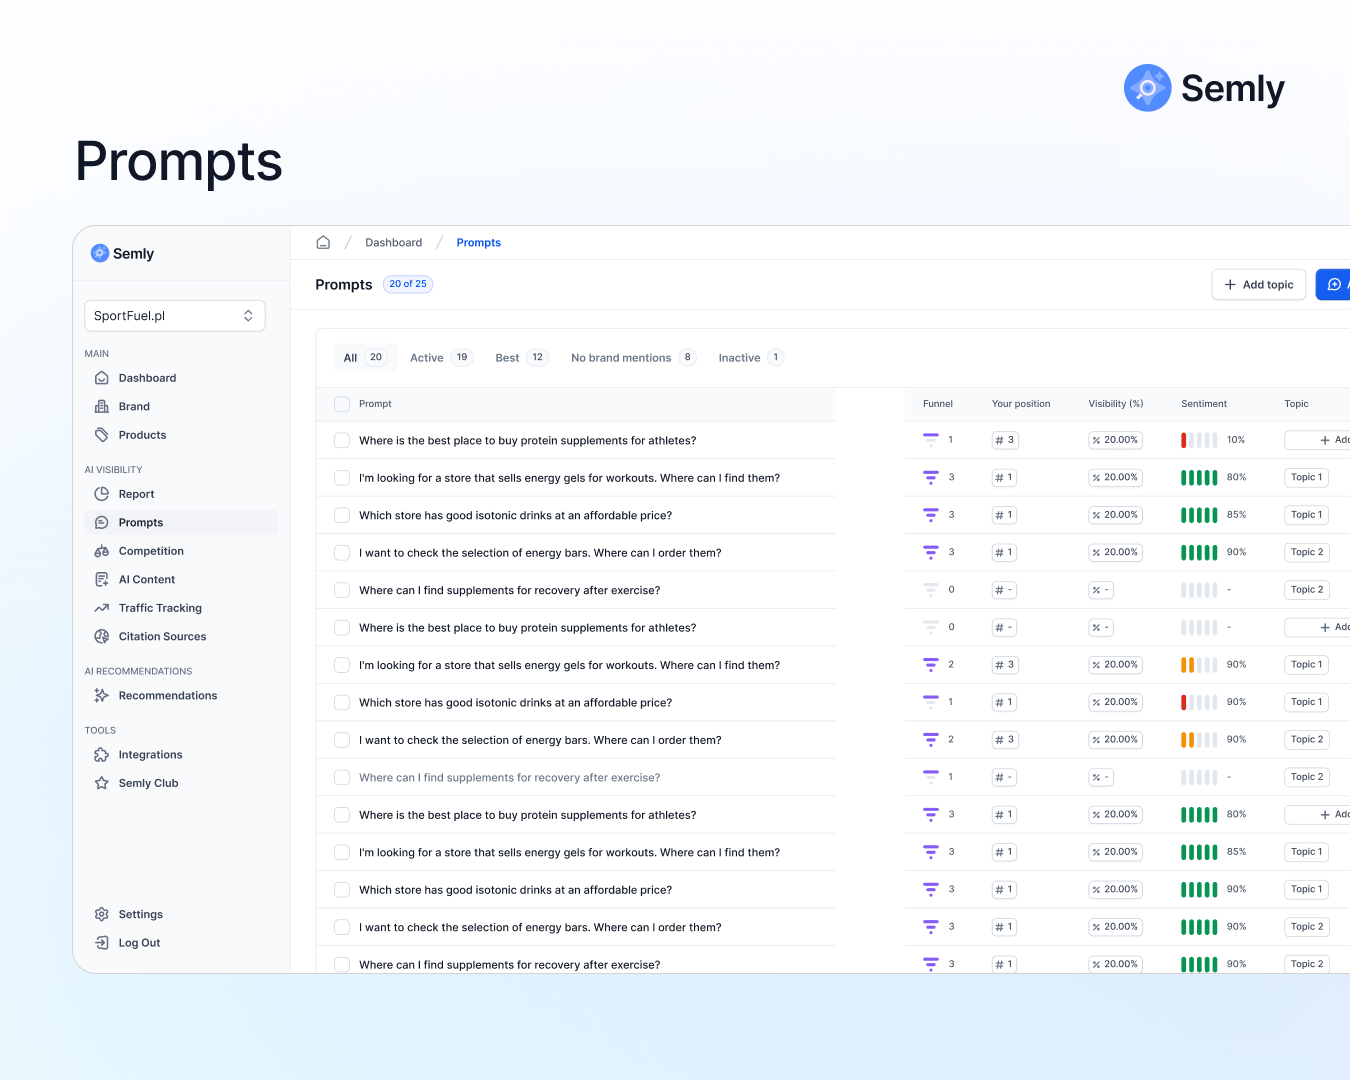Check the first protein supplements prompt row
This screenshot has width=1350, height=1080.
(x=342, y=441)
